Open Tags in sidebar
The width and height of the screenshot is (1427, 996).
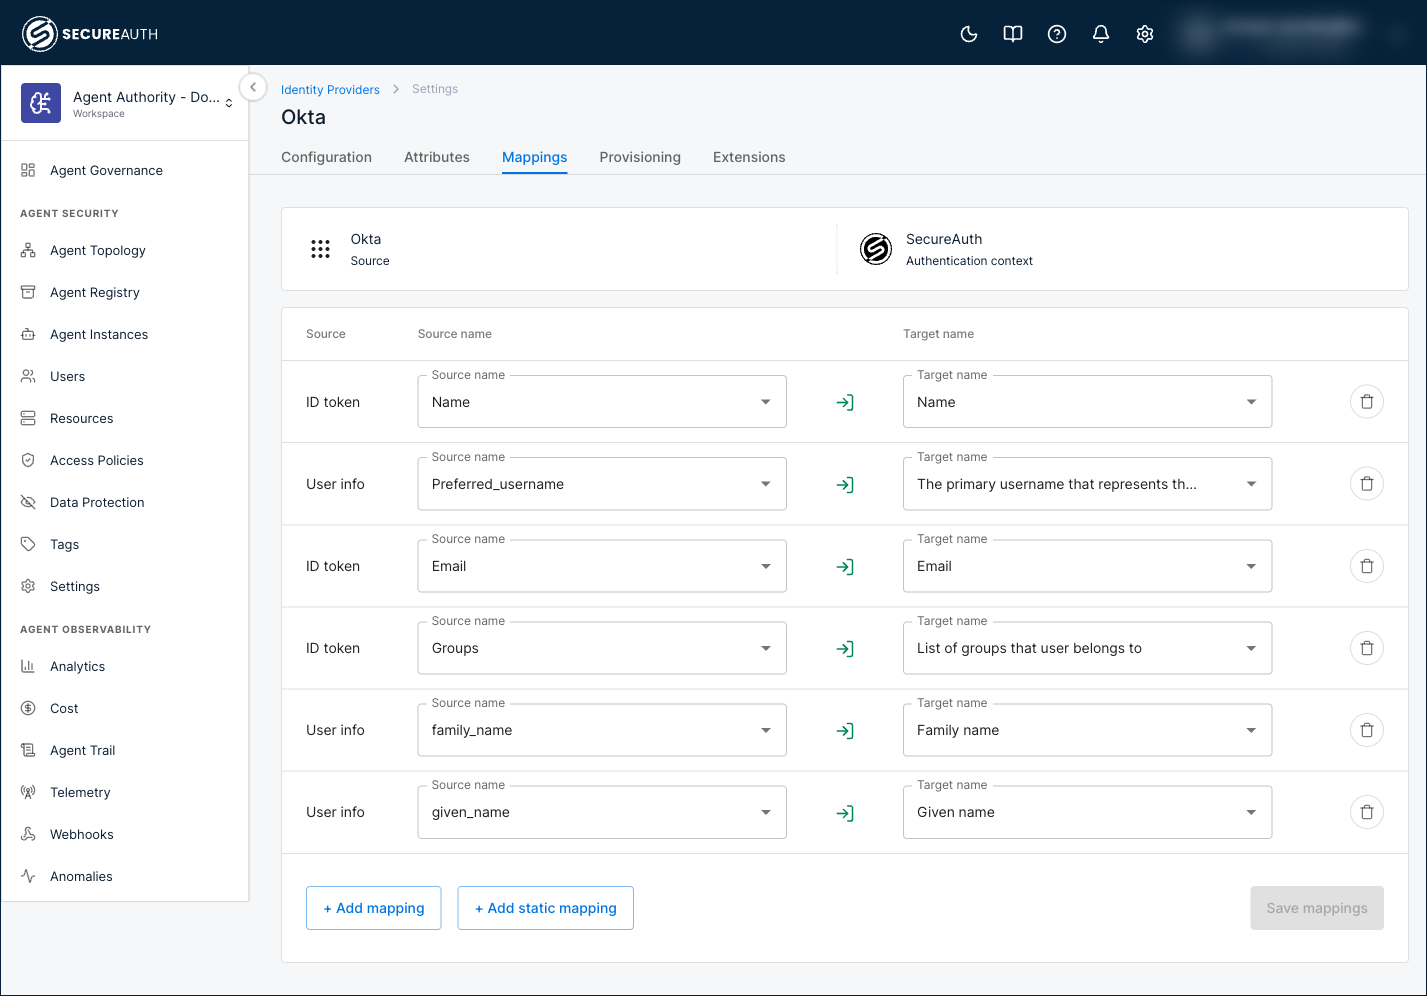point(124,544)
